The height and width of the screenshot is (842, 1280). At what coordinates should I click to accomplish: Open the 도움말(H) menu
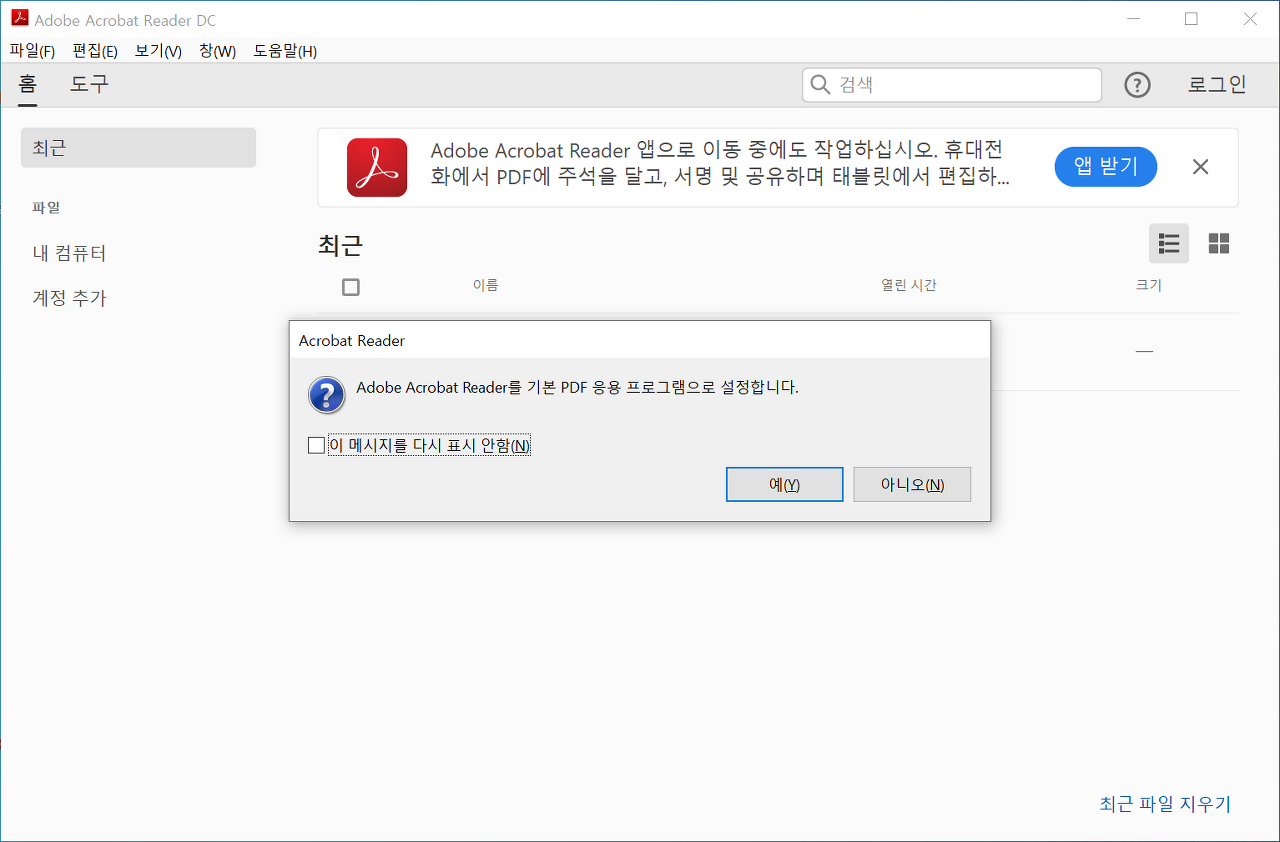(x=285, y=51)
